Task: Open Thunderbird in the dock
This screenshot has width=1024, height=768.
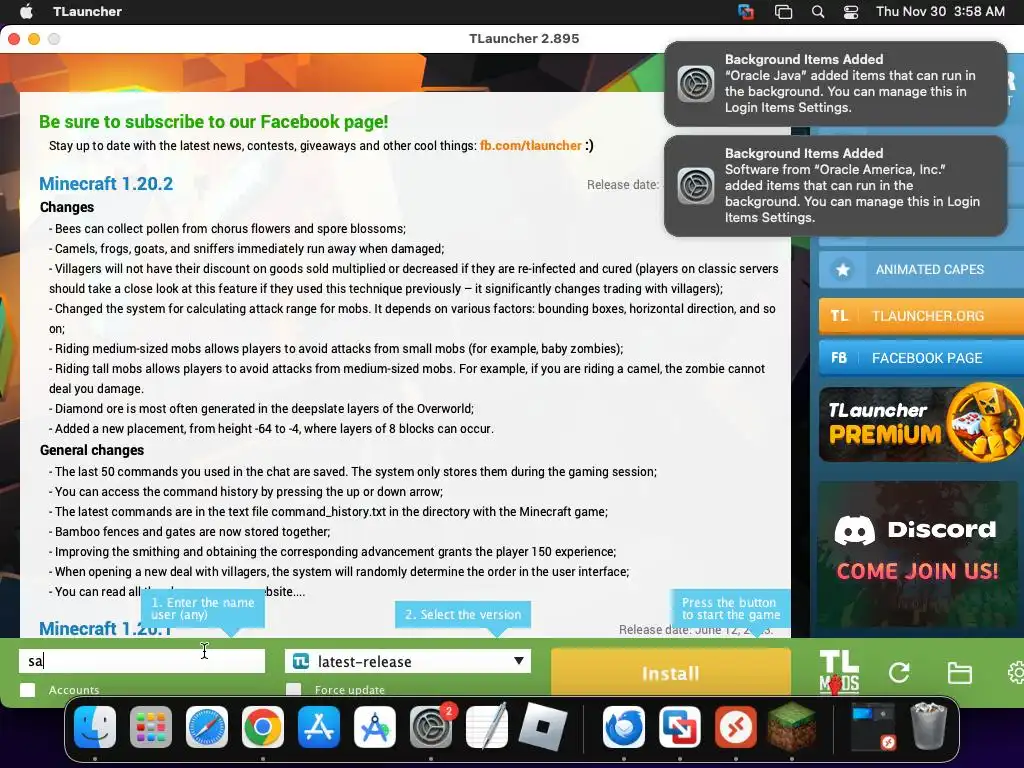Action: 624,727
